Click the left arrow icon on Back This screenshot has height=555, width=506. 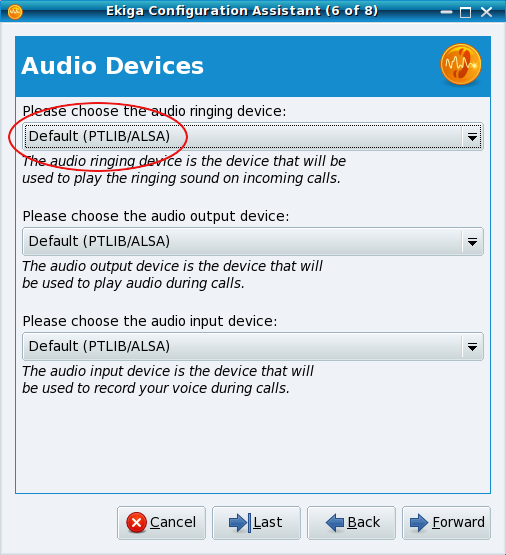pos(335,522)
